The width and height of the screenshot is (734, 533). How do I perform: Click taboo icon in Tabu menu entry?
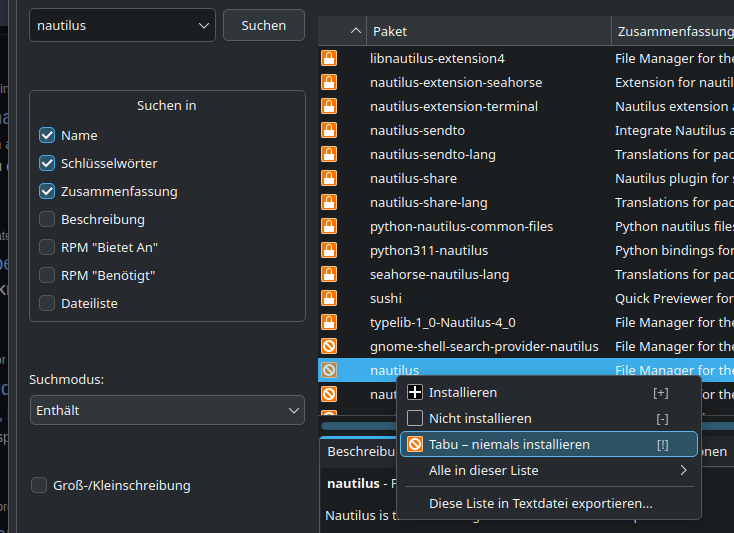pyautogui.click(x=415, y=444)
